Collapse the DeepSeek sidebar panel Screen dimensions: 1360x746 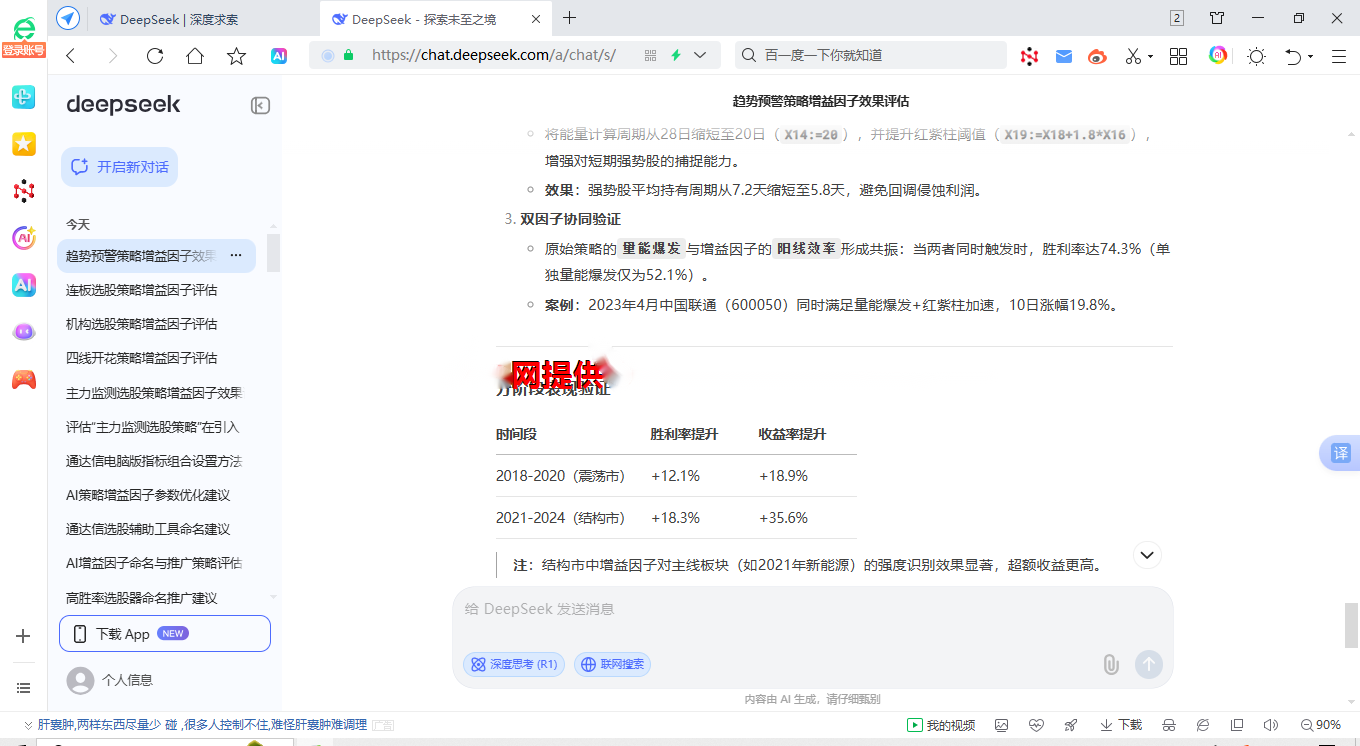(260, 106)
